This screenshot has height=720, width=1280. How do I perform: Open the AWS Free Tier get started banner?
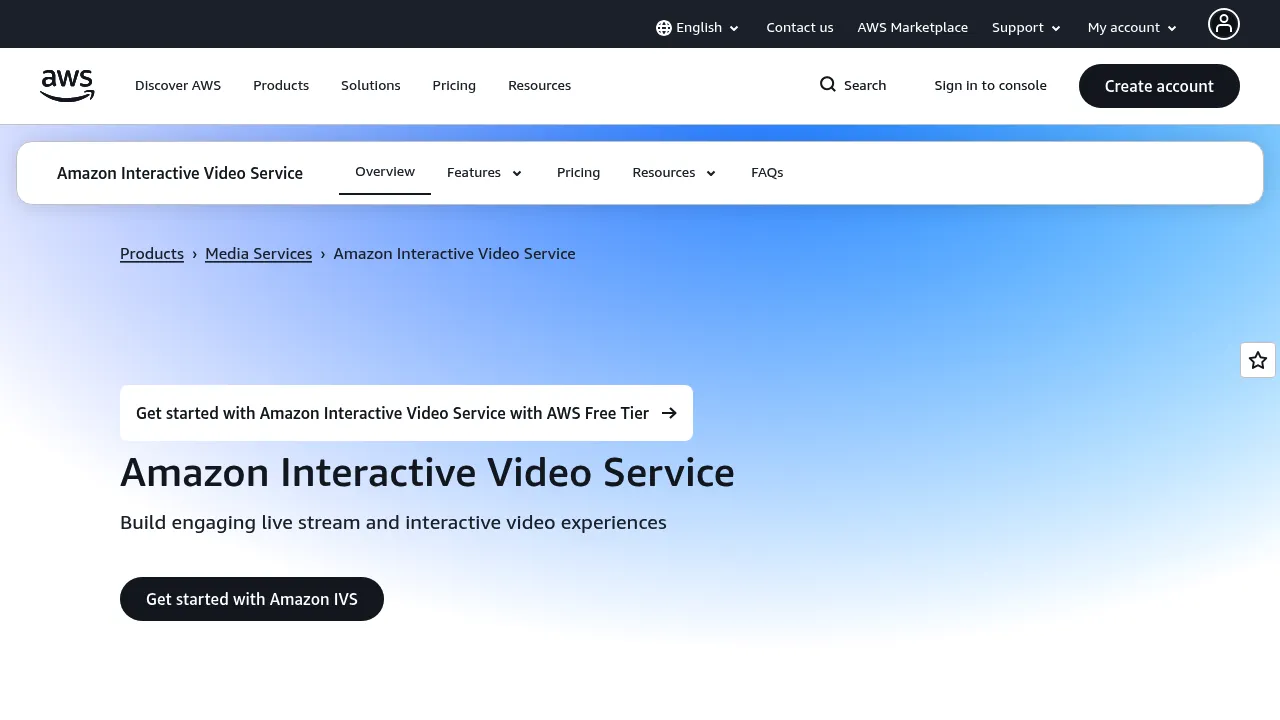406,413
